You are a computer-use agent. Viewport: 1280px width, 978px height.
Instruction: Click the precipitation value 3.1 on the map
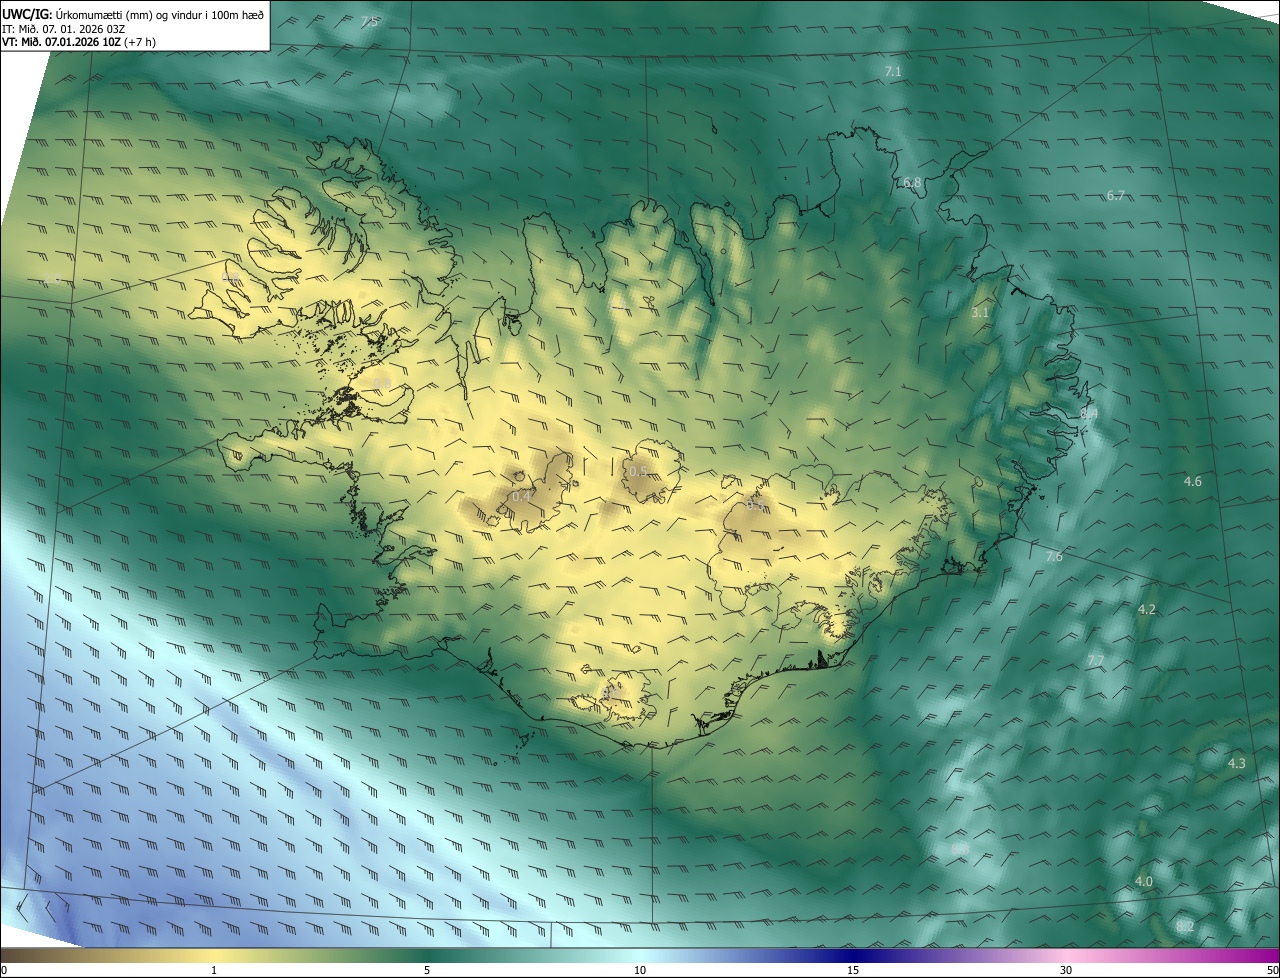980,313
